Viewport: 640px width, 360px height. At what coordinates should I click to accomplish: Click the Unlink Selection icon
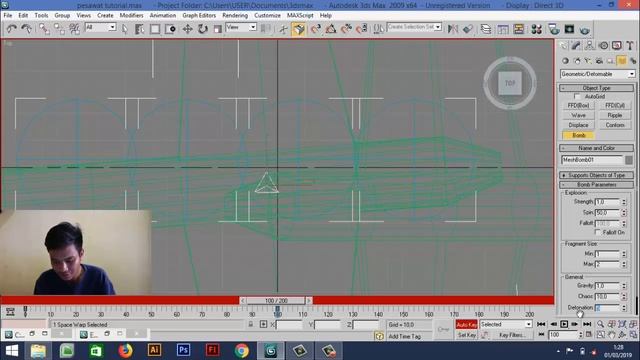(x=59, y=29)
